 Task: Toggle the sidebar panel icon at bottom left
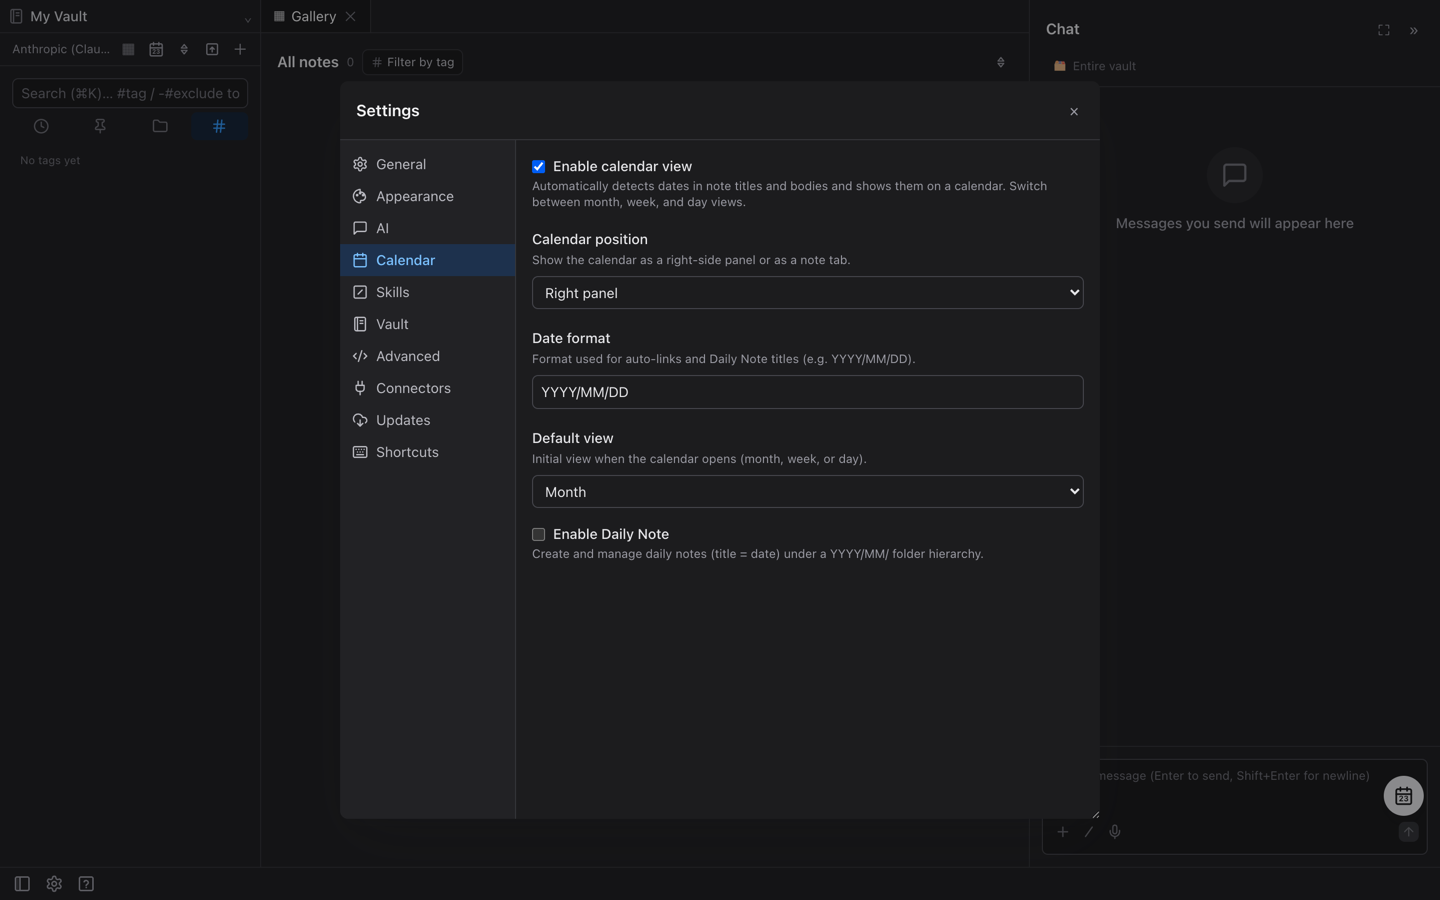tap(22, 884)
